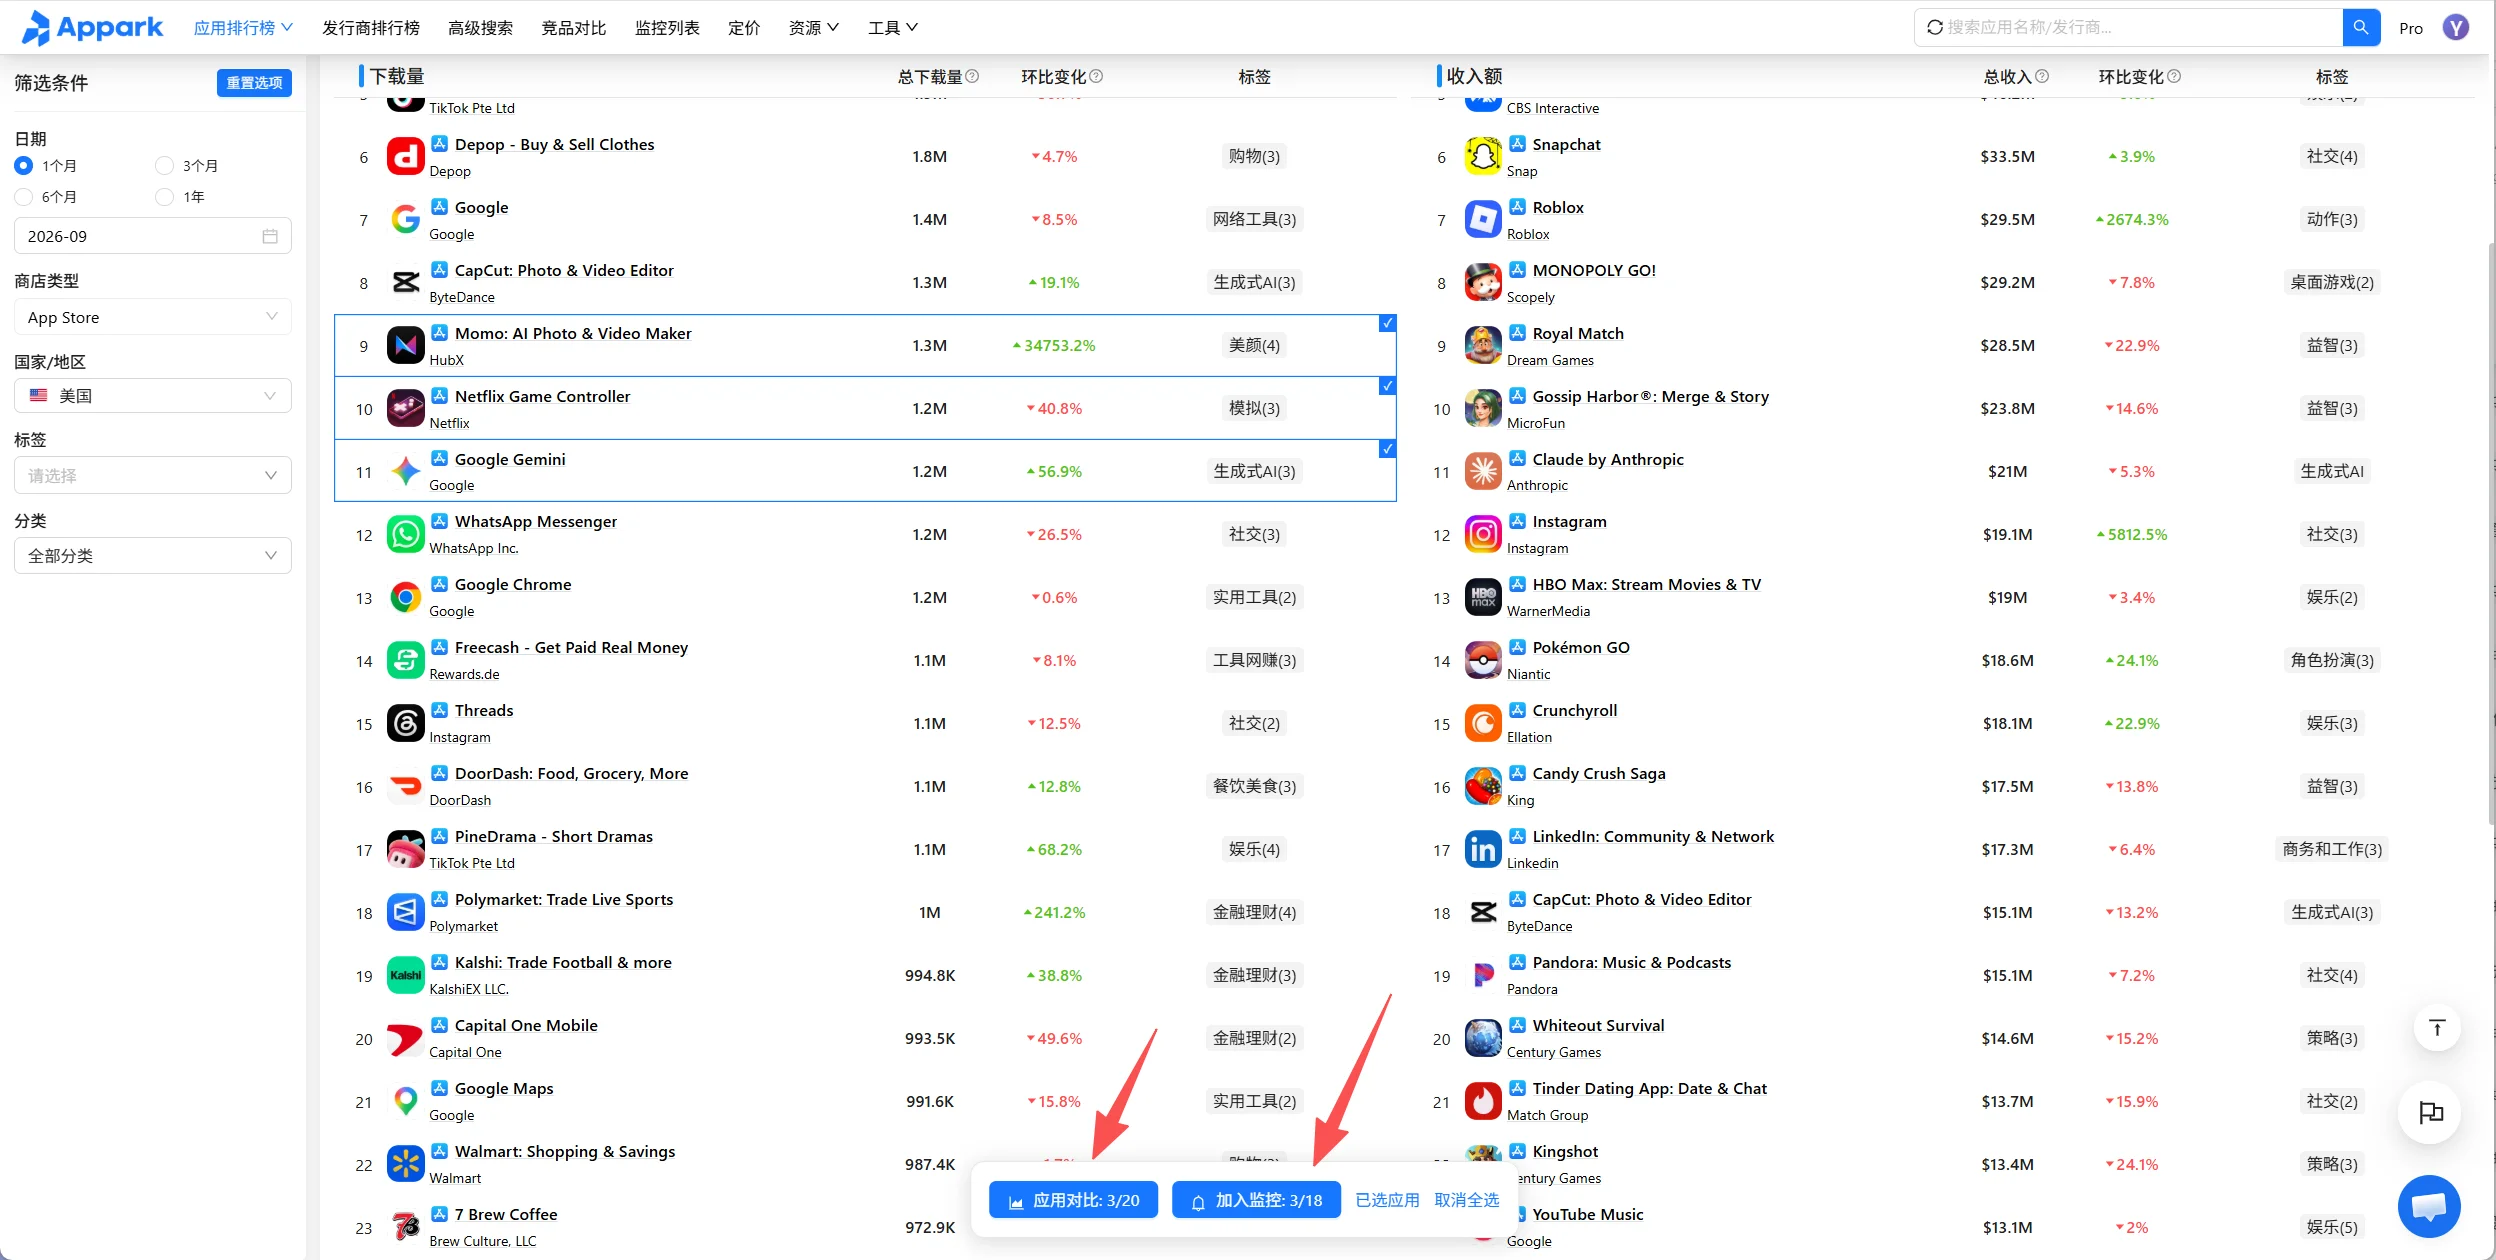
Task: Click the WhatsApp Messenger app icon
Action: point(405,535)
